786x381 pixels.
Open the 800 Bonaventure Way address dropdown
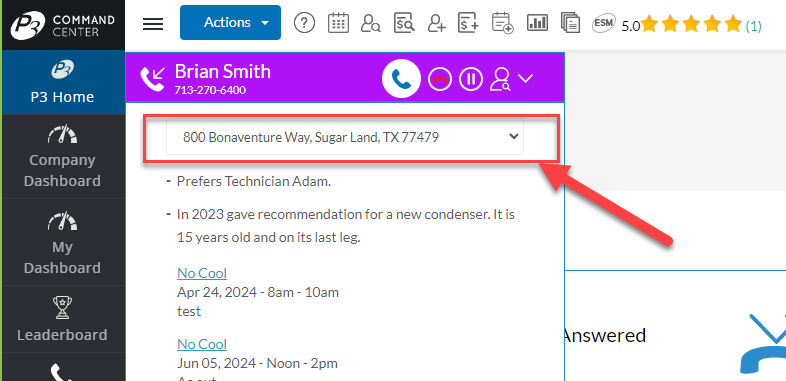345,136
